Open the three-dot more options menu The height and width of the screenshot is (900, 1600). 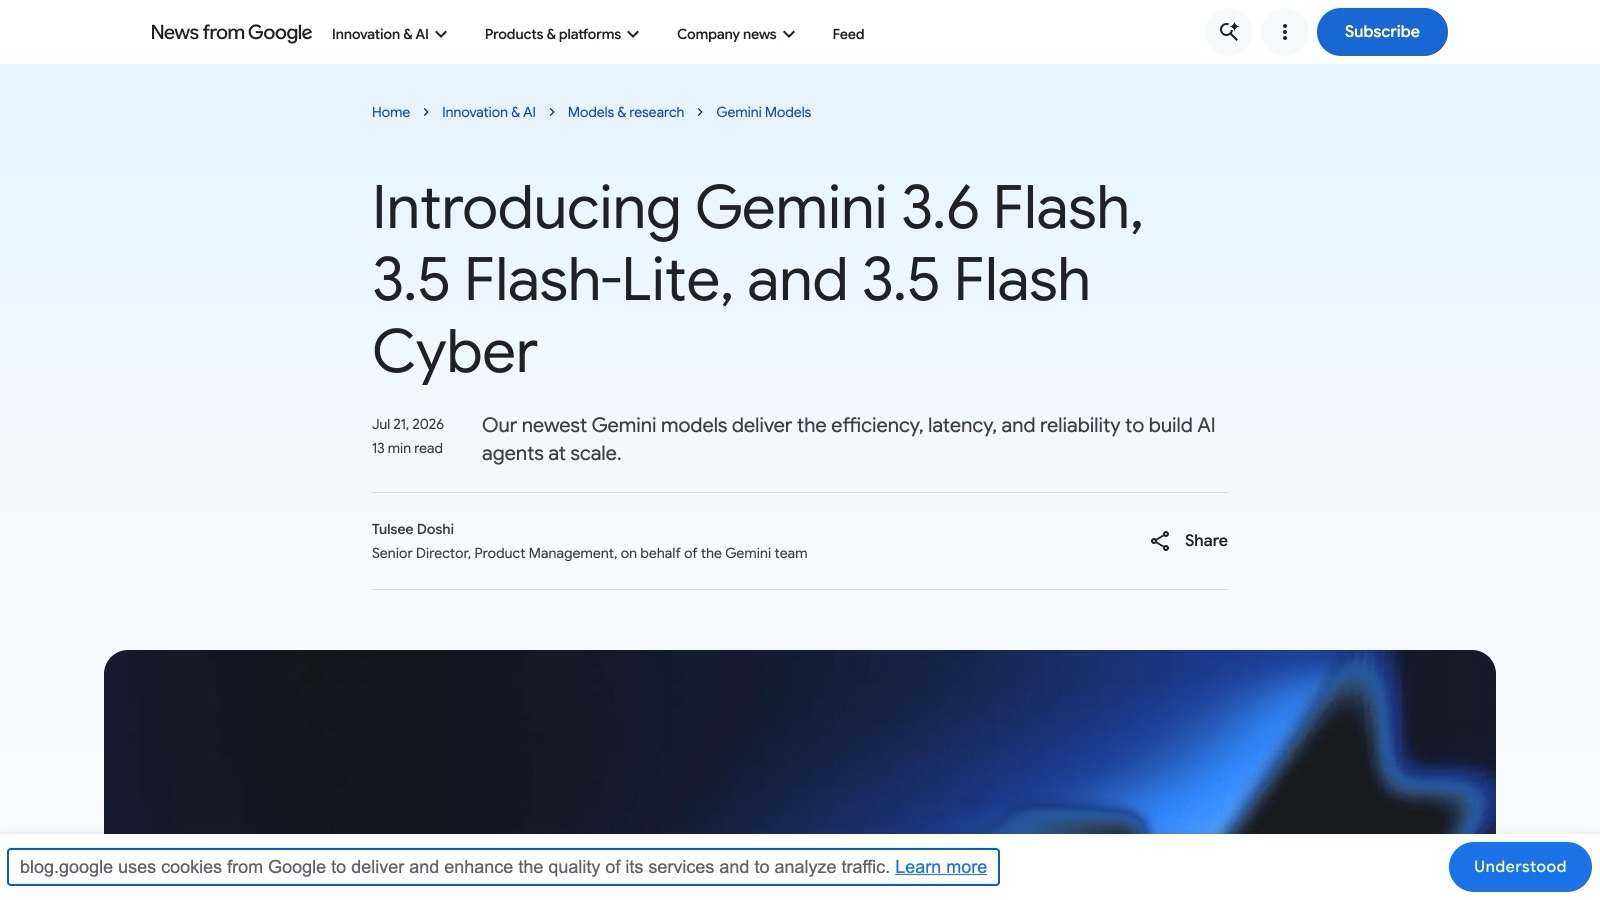coord(1285,32)
